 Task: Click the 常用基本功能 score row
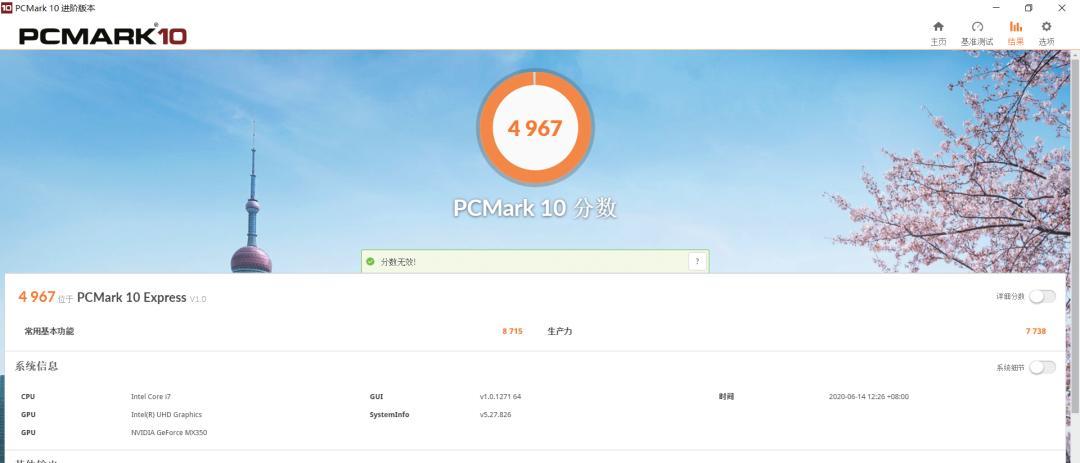(x=273, y=331)
